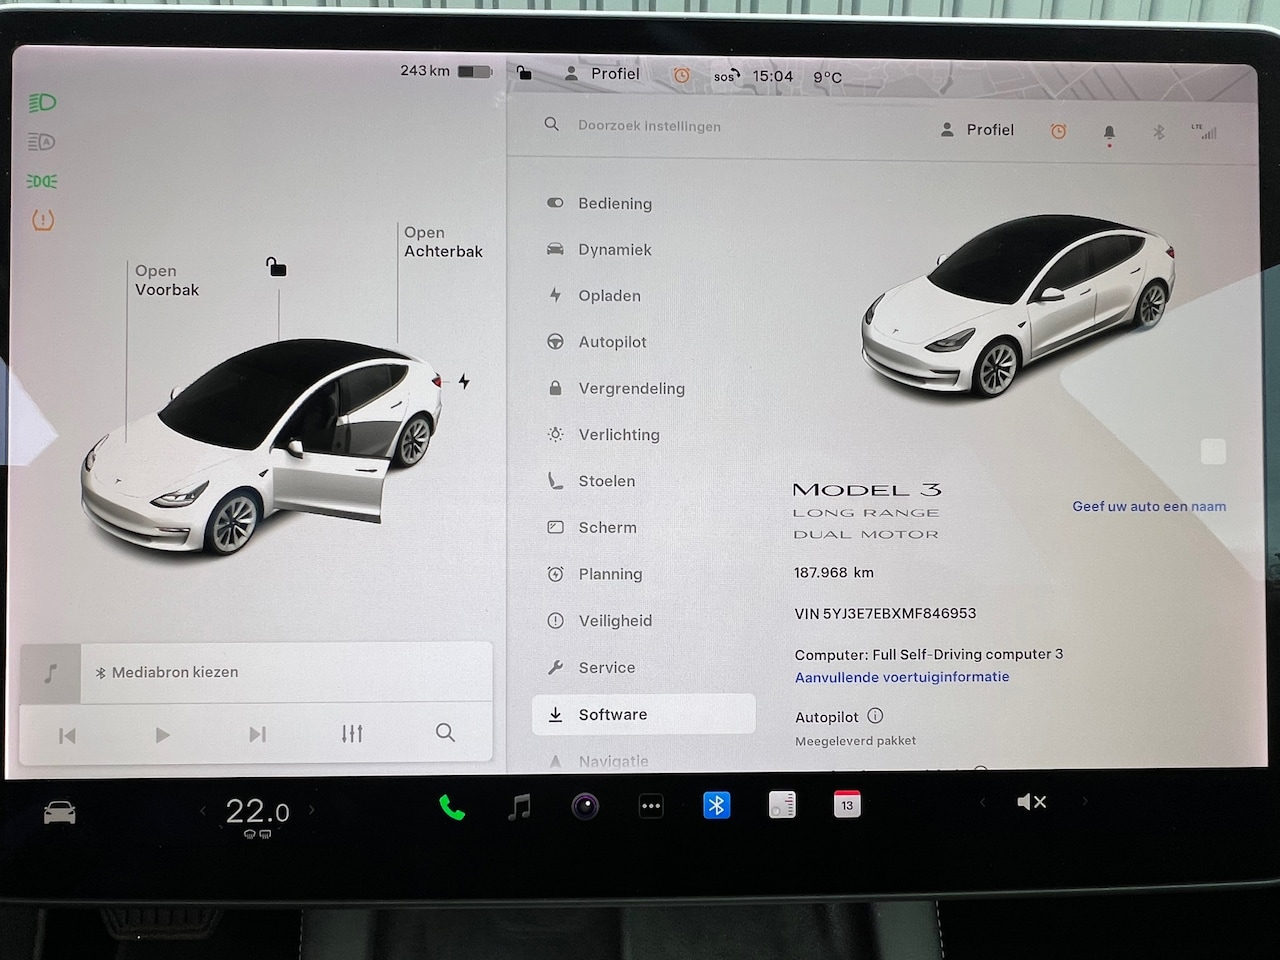Open the camera app icon
This screenshot has width=1280, height=960.
click(585, 806)
